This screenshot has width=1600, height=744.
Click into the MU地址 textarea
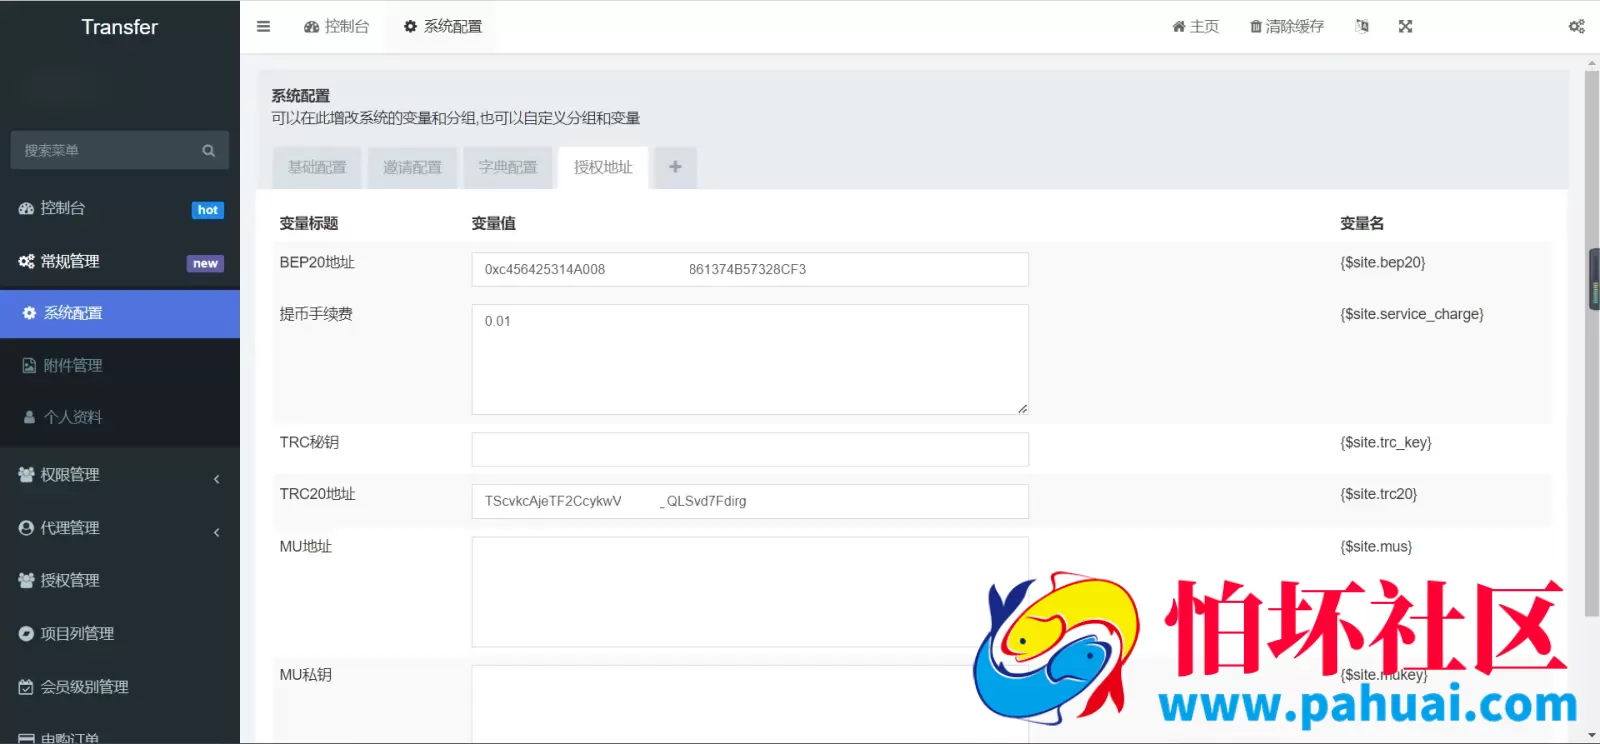click(x=750, y=592)
